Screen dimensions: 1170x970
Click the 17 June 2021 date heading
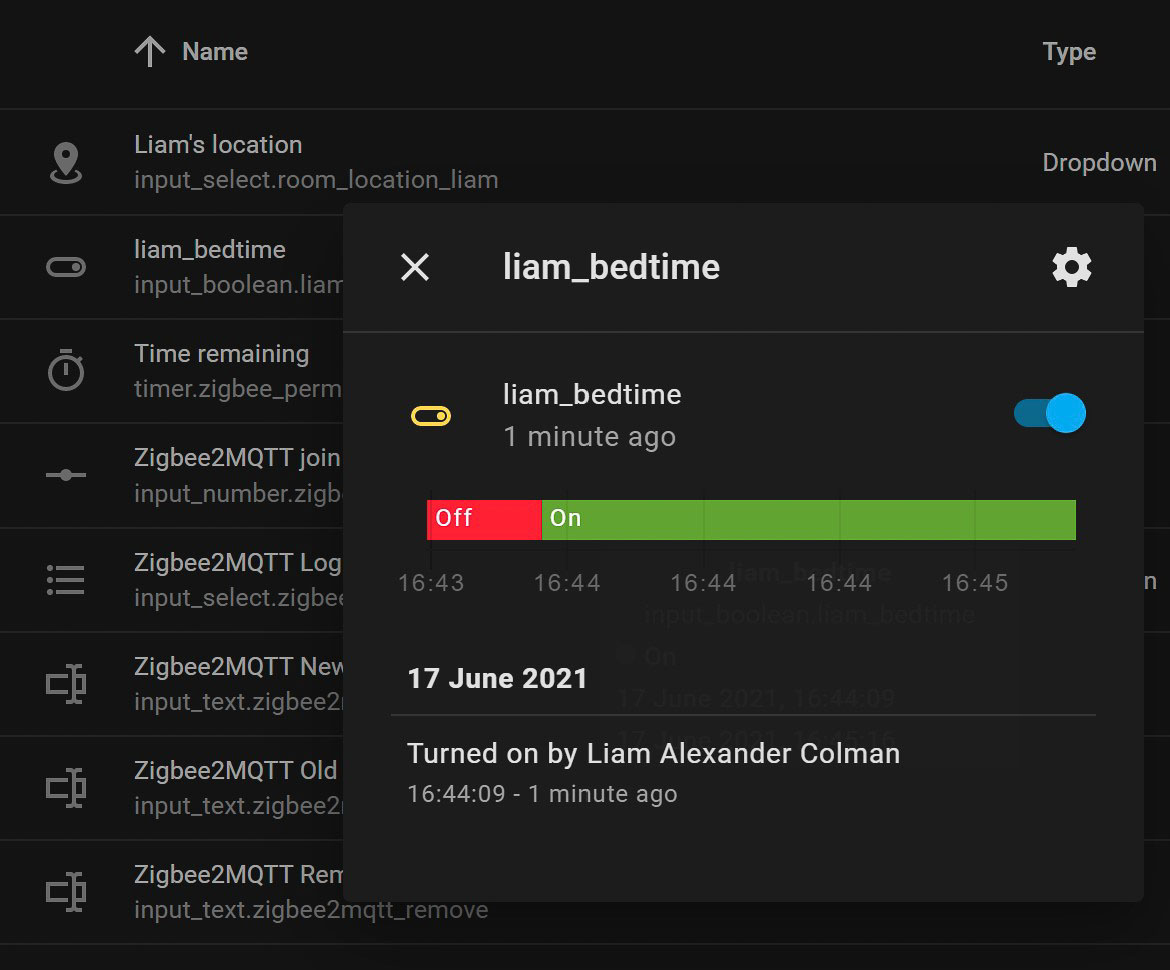tap(497, 677)
